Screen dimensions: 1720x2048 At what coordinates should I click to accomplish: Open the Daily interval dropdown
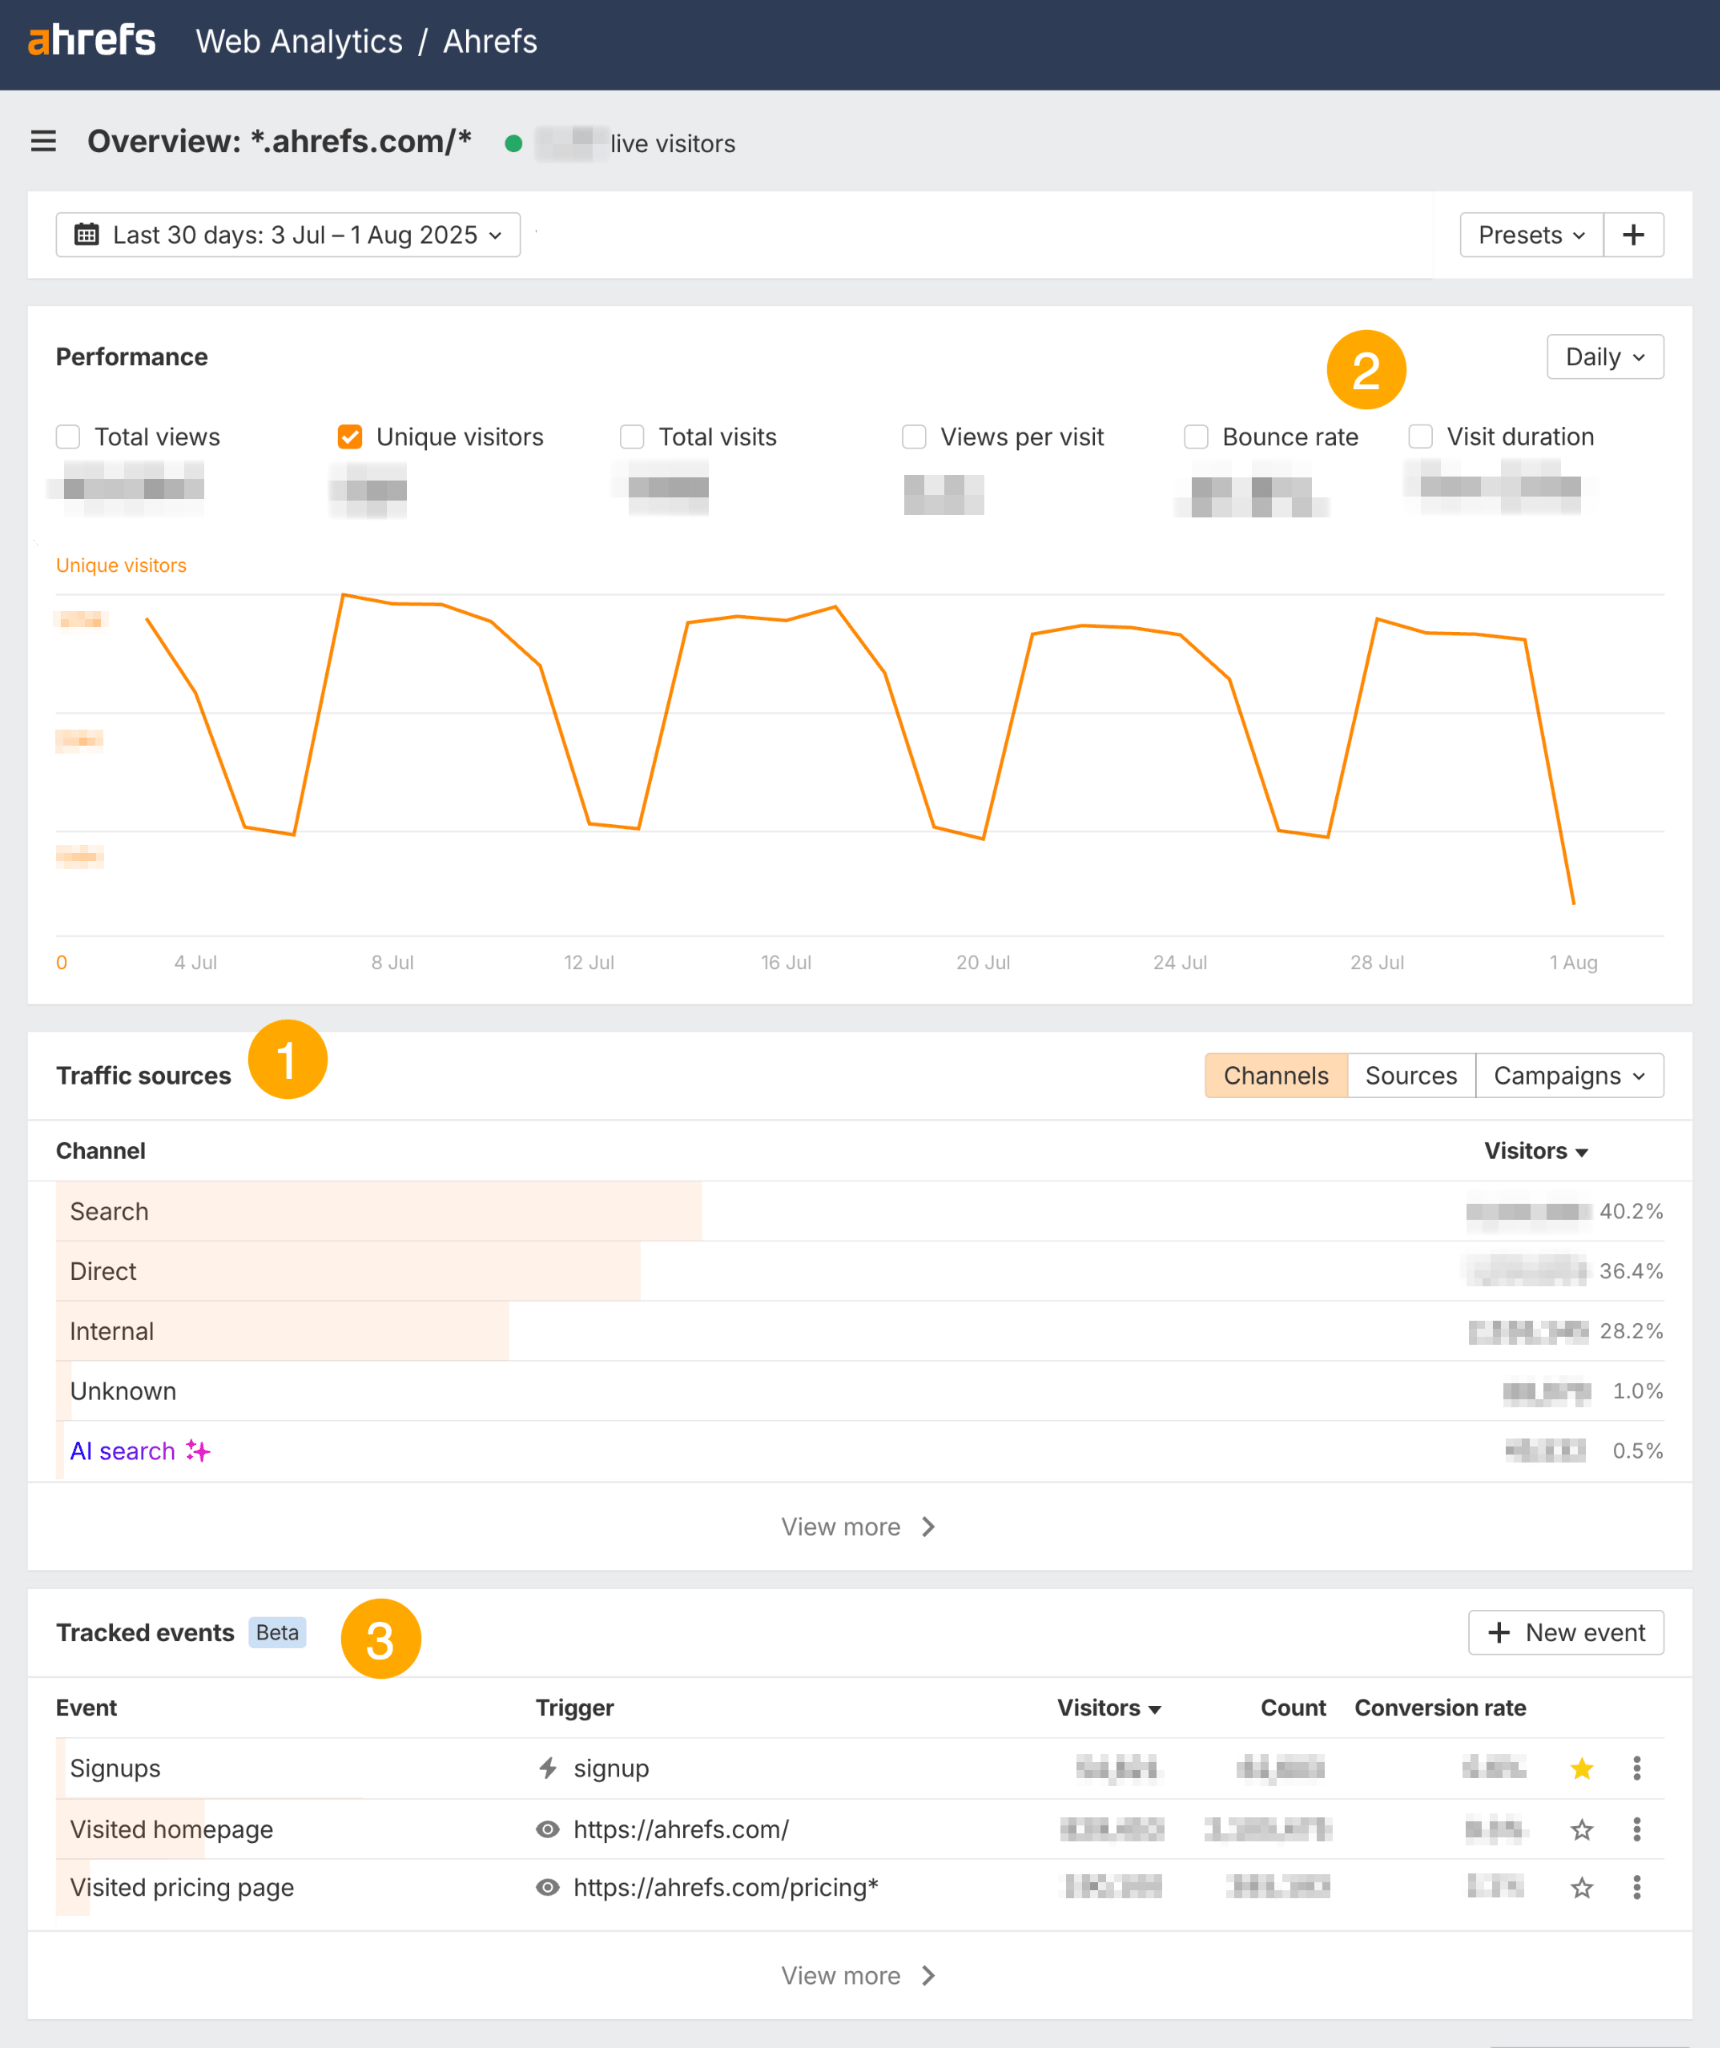tap(1604, 356)
